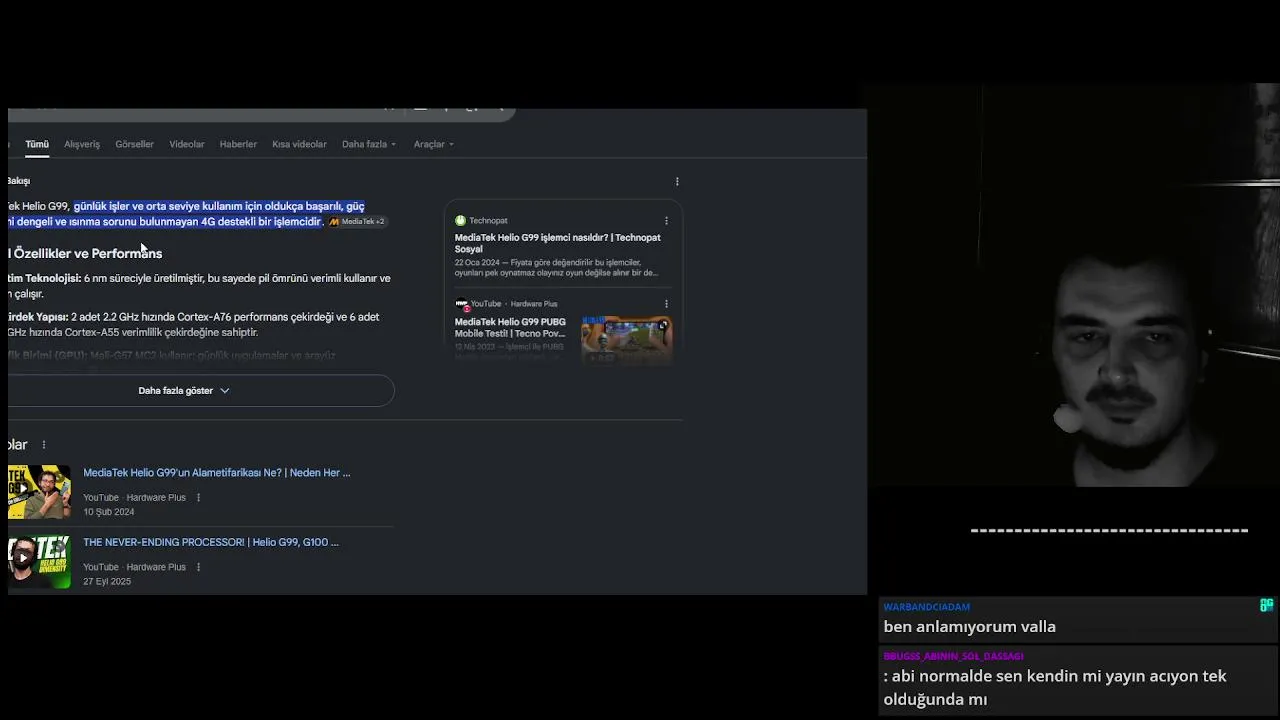Open the three-dot menu on Technopat card
The image size is (1280, 720).
(x=666, y=221)
